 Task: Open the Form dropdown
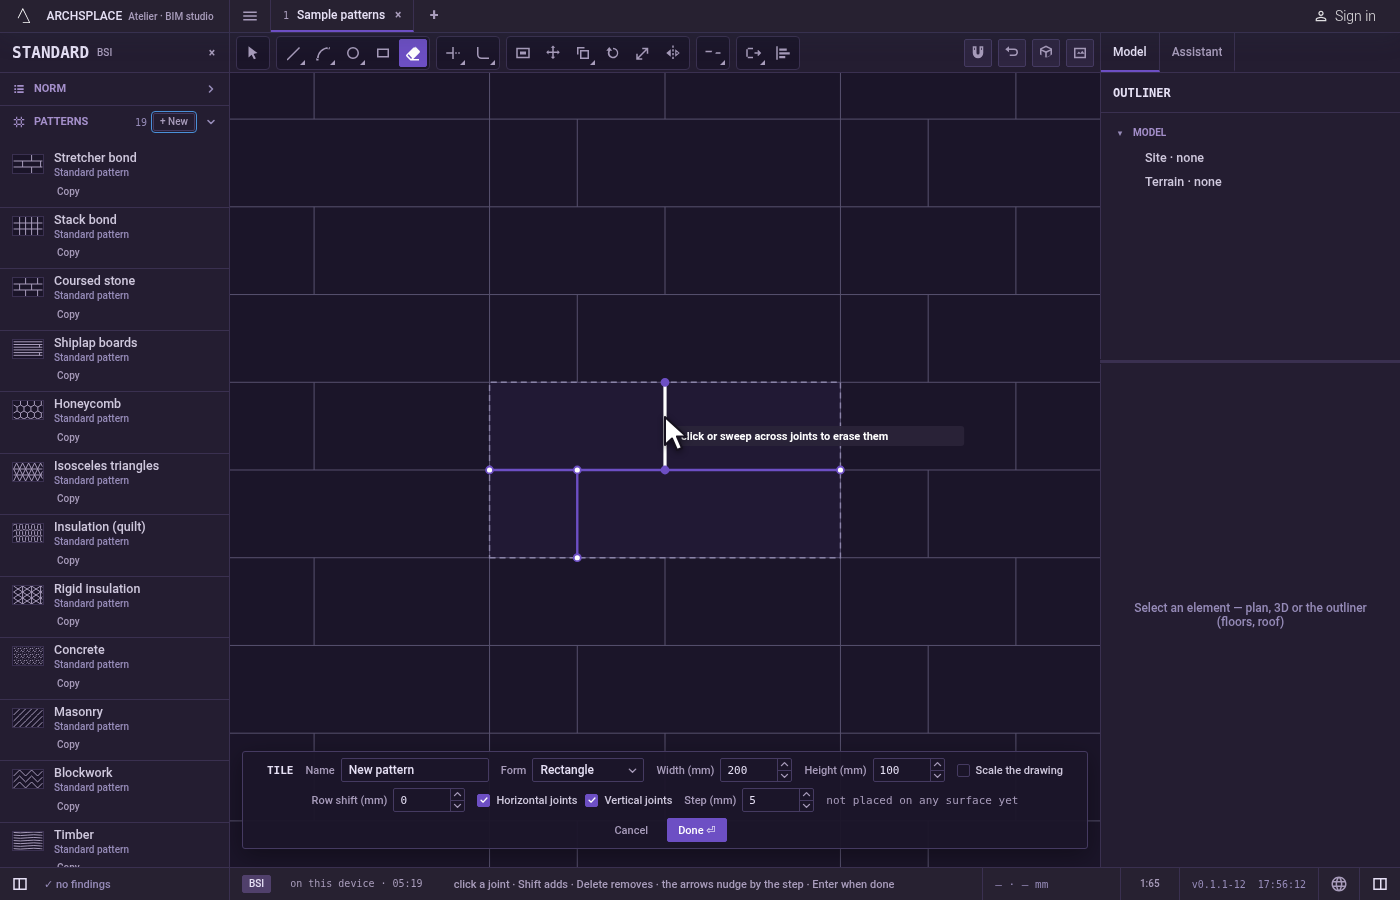[588, 770]
